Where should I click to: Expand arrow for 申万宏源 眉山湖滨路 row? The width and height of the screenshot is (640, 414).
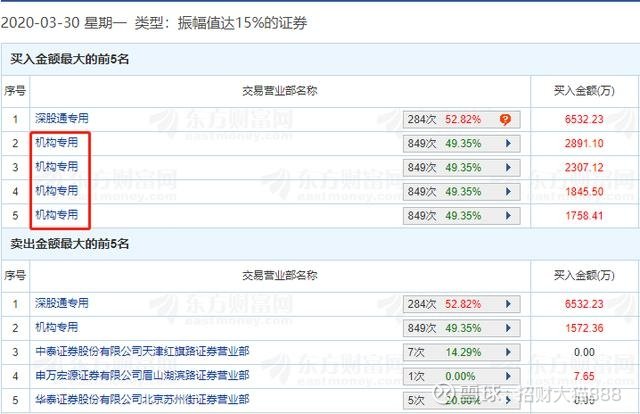coord(508,376)
